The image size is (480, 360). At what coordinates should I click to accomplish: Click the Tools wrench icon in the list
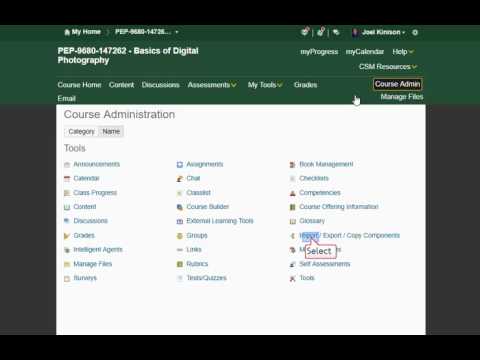(293, 278)
